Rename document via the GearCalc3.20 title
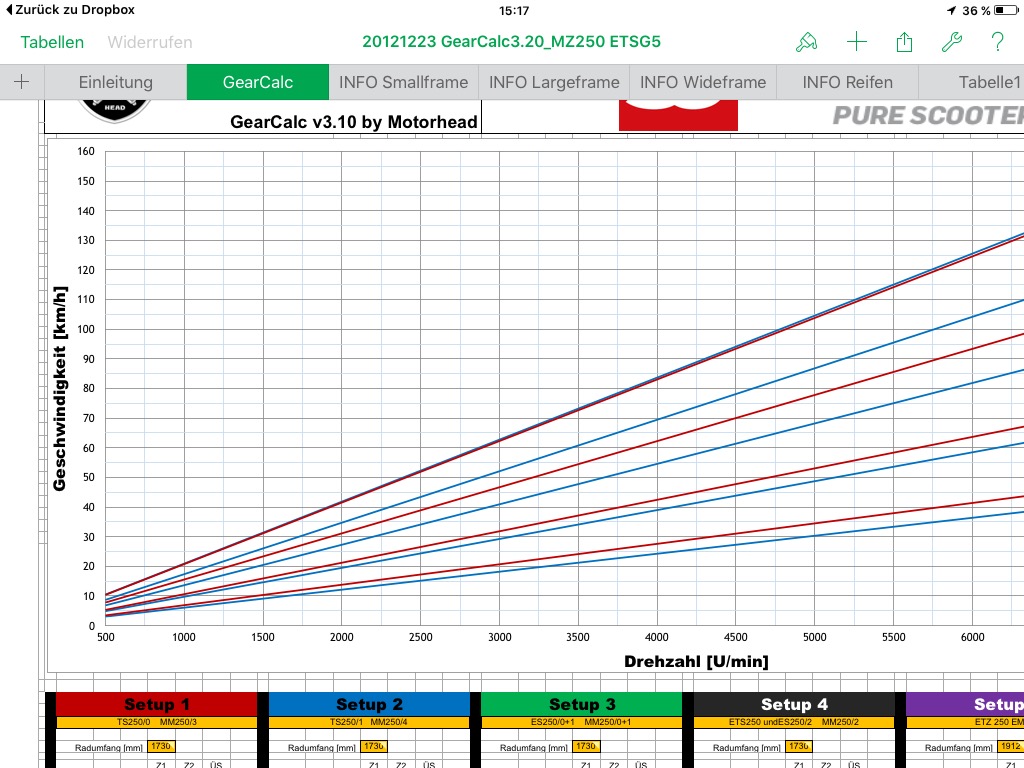1024x768 pixels. 511,42
